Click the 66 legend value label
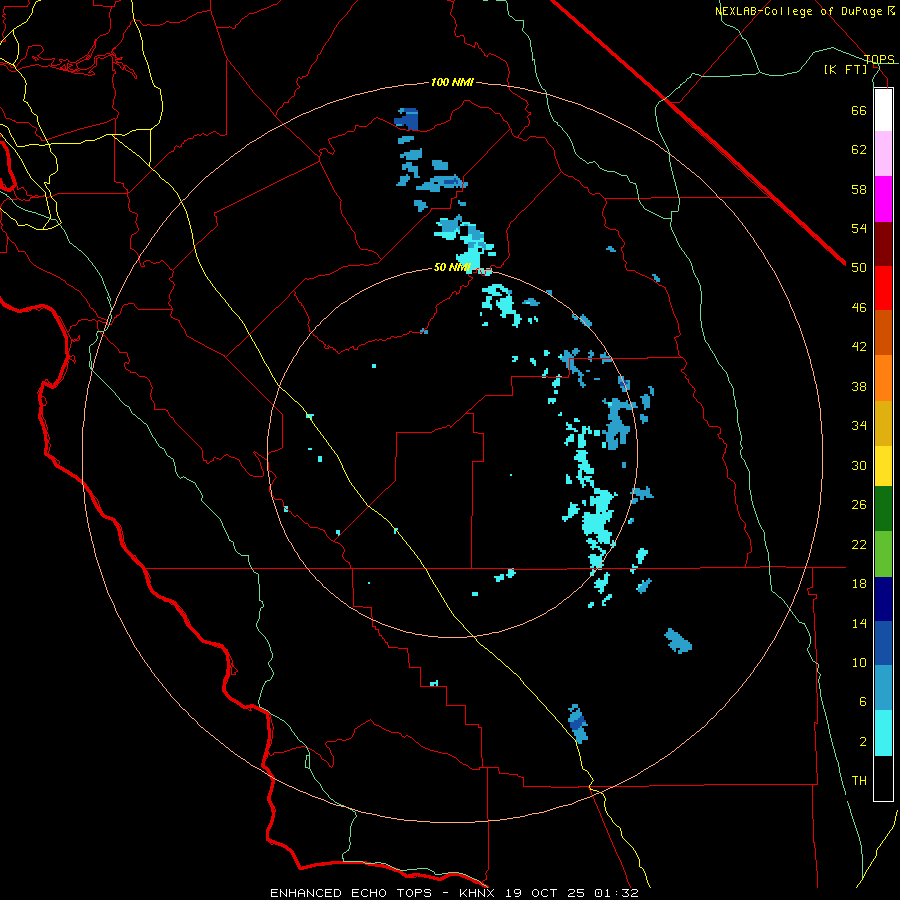The height and width of the screenshot is (900, 900). coord(859,110)
